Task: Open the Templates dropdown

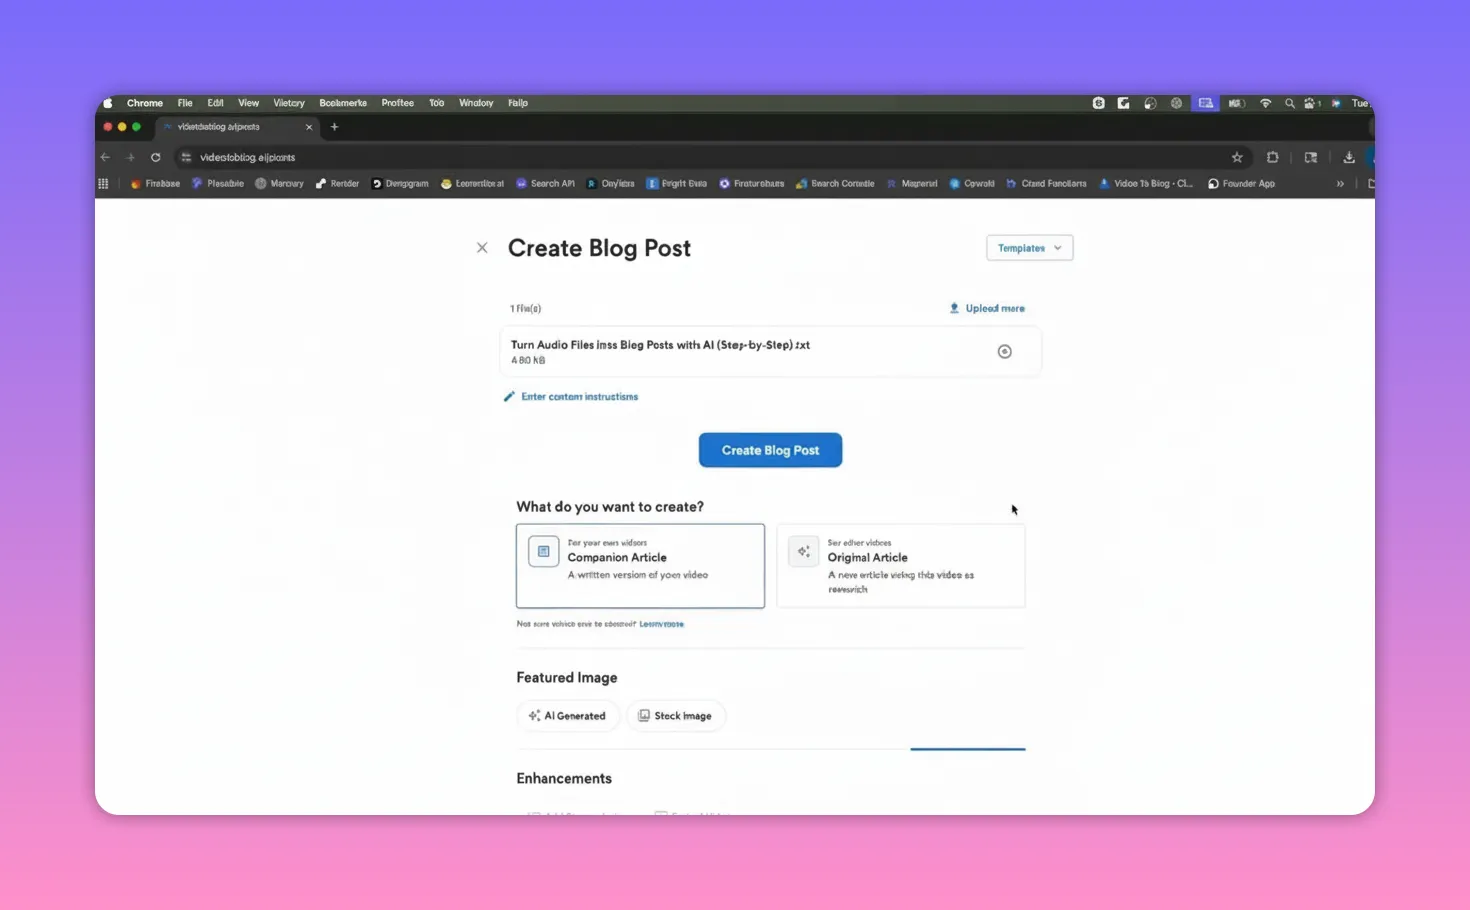Action: 1029,247
